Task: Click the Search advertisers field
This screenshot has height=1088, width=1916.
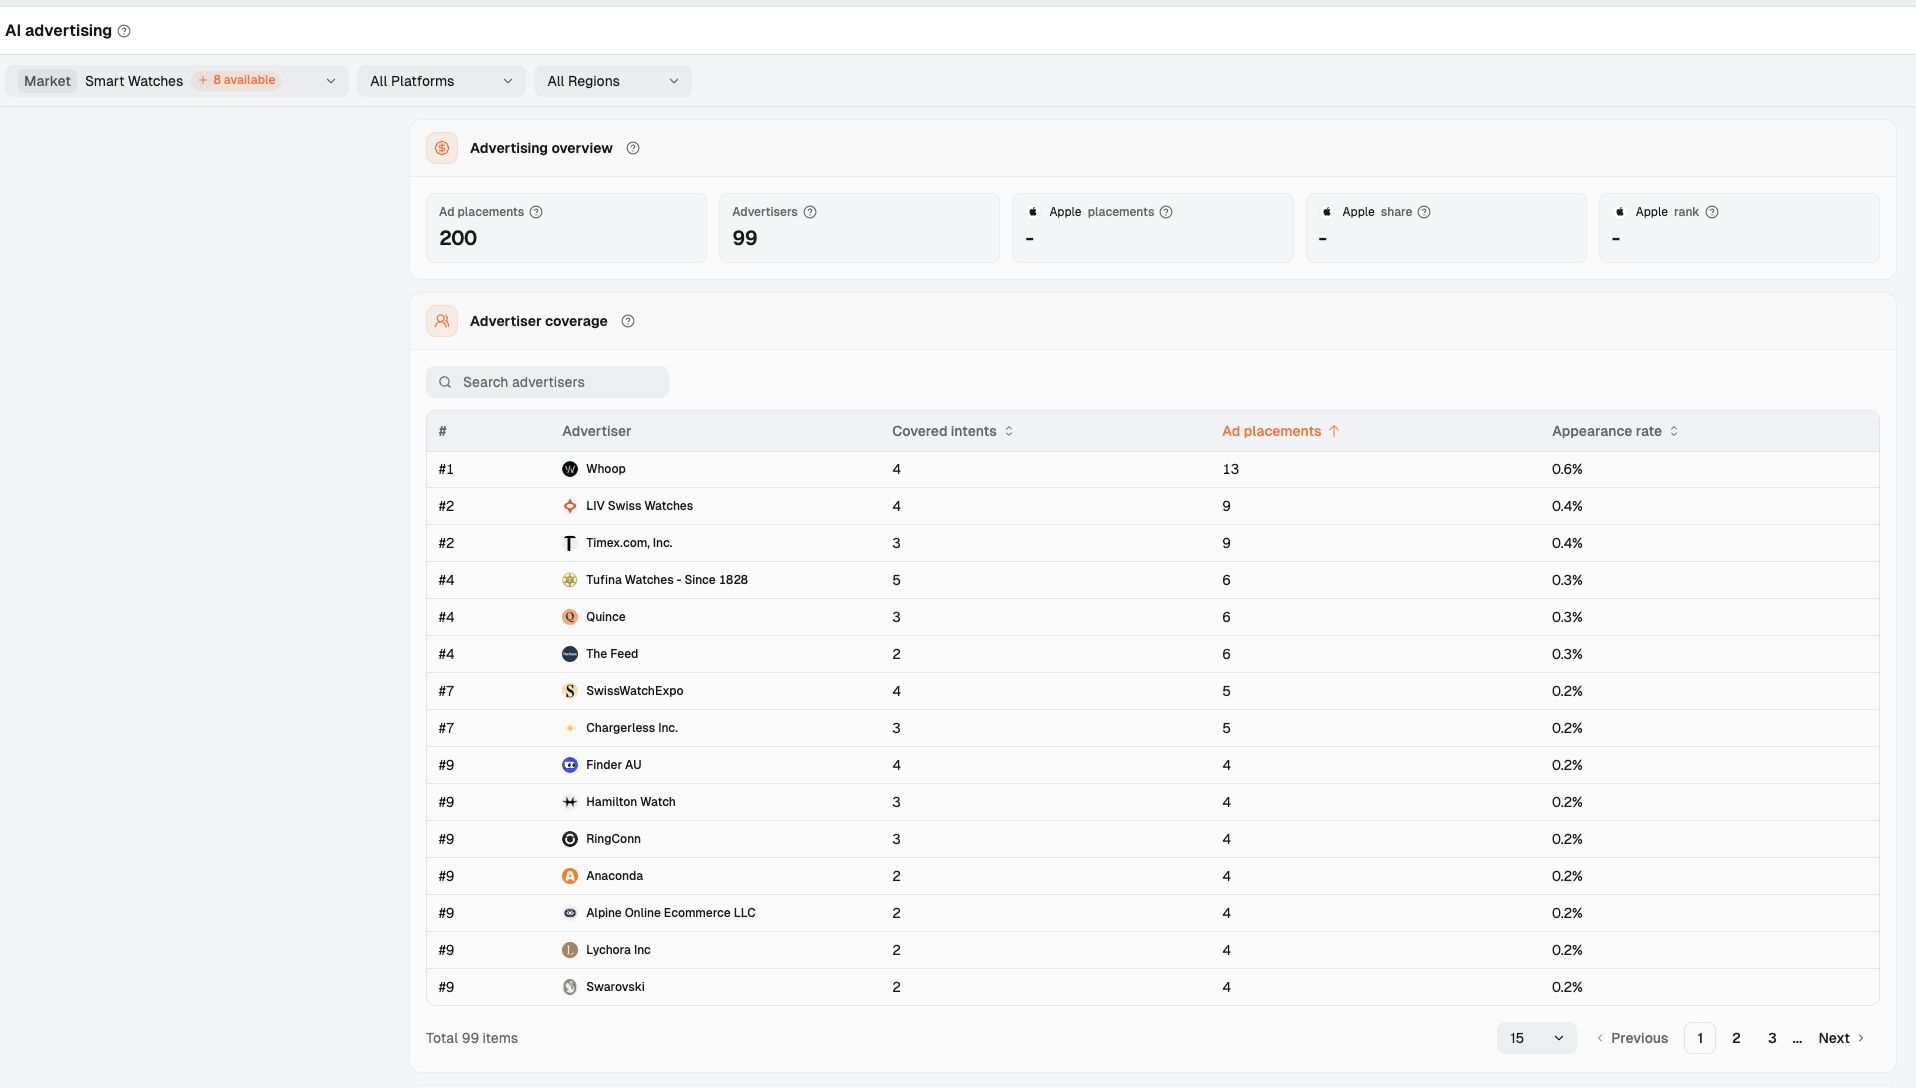Action: pos(547,382)
